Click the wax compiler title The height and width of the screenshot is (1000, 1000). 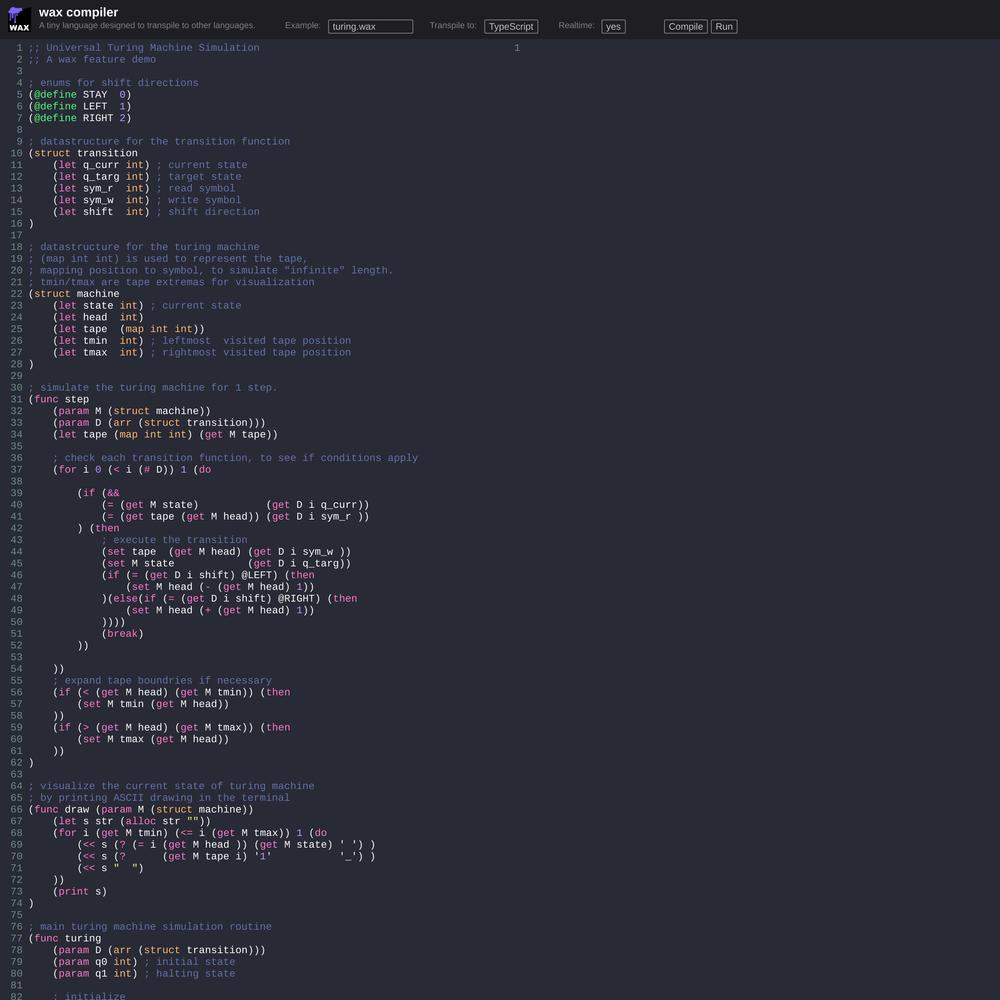78,12
